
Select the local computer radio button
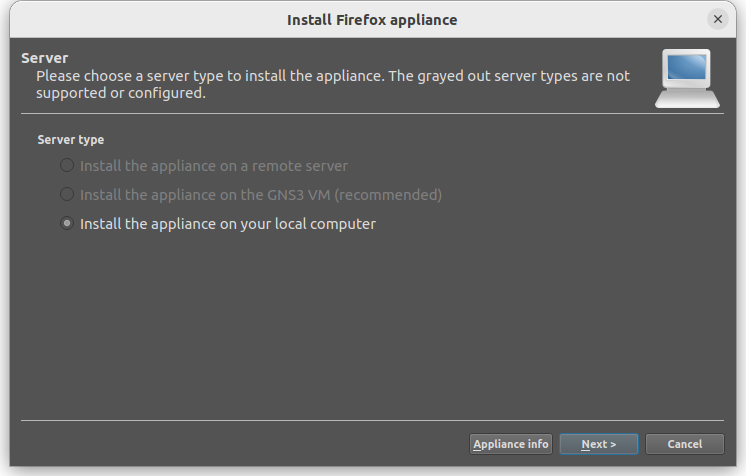click(67, 223)
